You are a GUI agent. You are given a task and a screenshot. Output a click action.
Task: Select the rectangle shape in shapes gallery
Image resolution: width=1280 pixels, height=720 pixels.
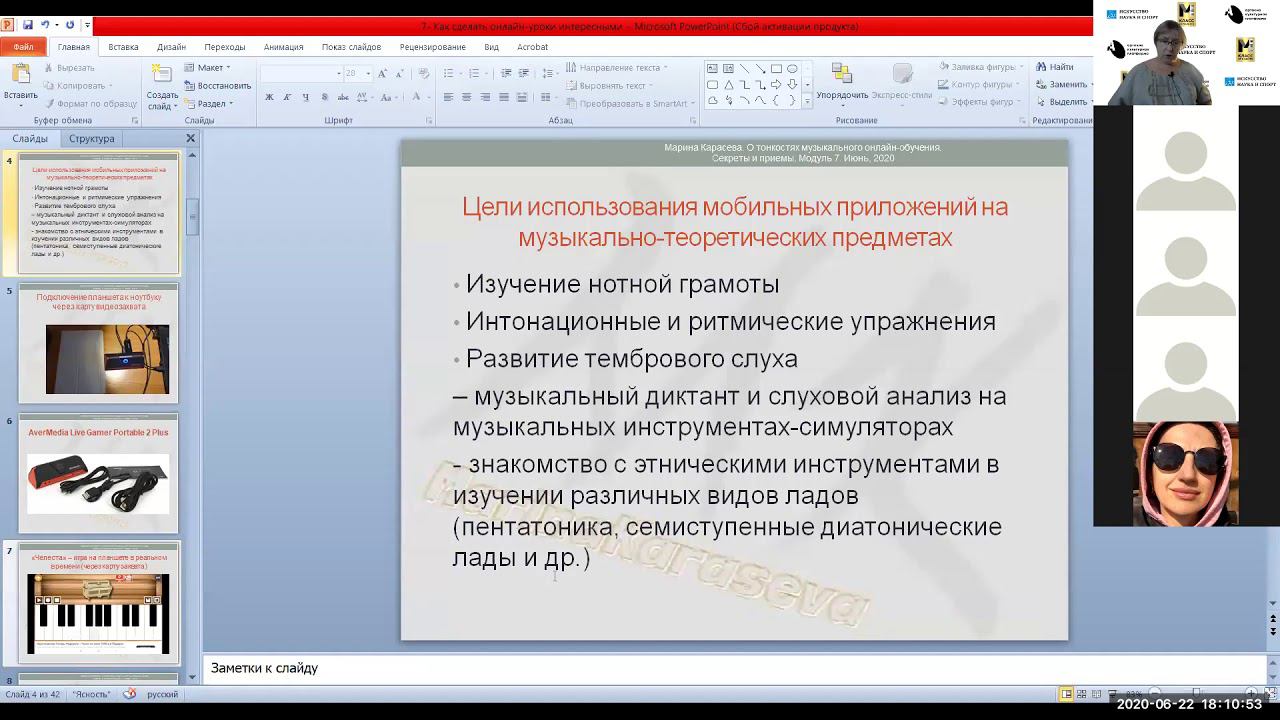pyautogui.click(x=776, y=69)
